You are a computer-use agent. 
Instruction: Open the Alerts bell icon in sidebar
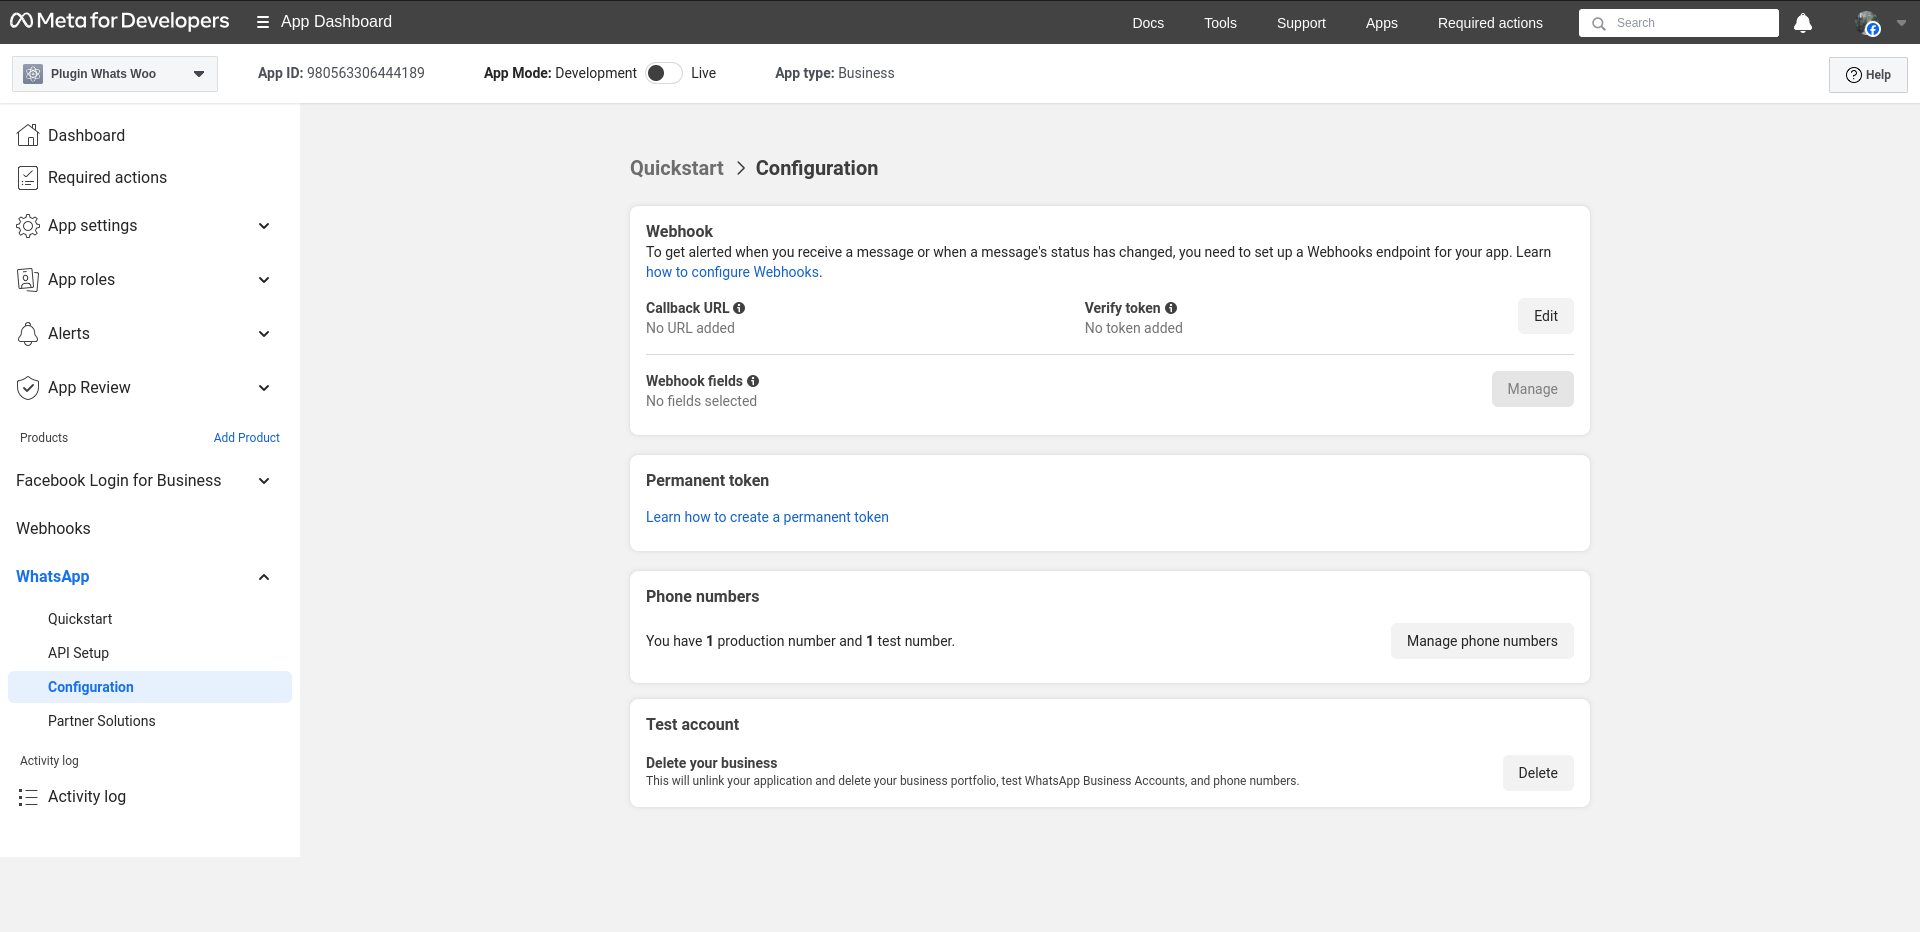28,333
